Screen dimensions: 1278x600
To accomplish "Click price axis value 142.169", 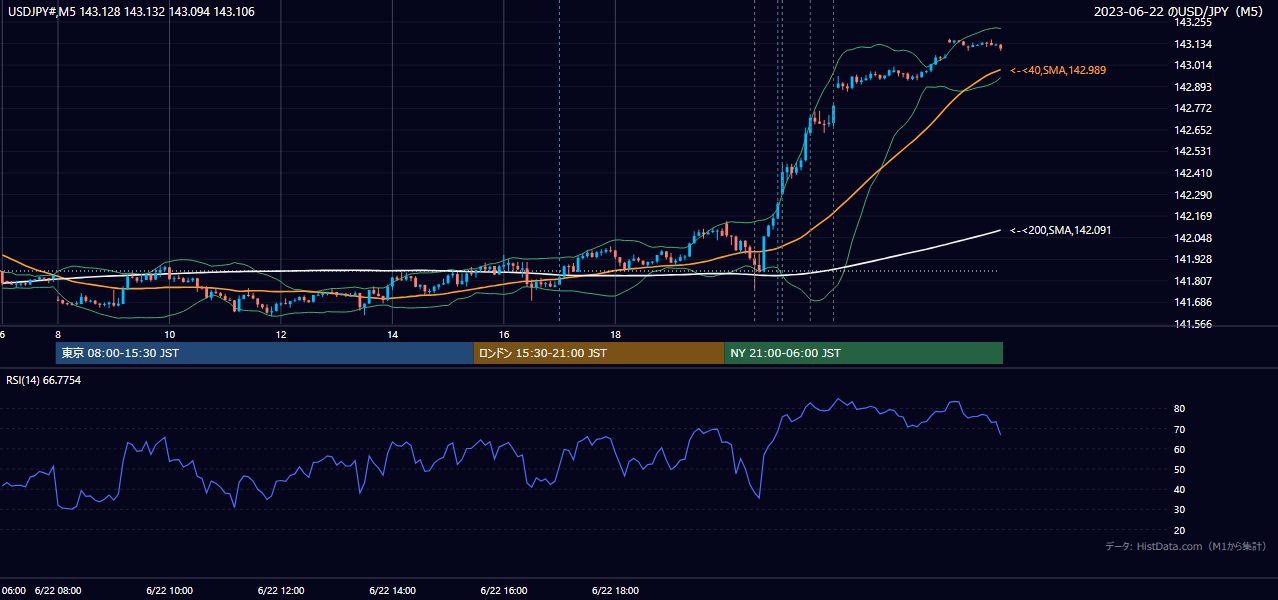I will [x=1193, y=216].
